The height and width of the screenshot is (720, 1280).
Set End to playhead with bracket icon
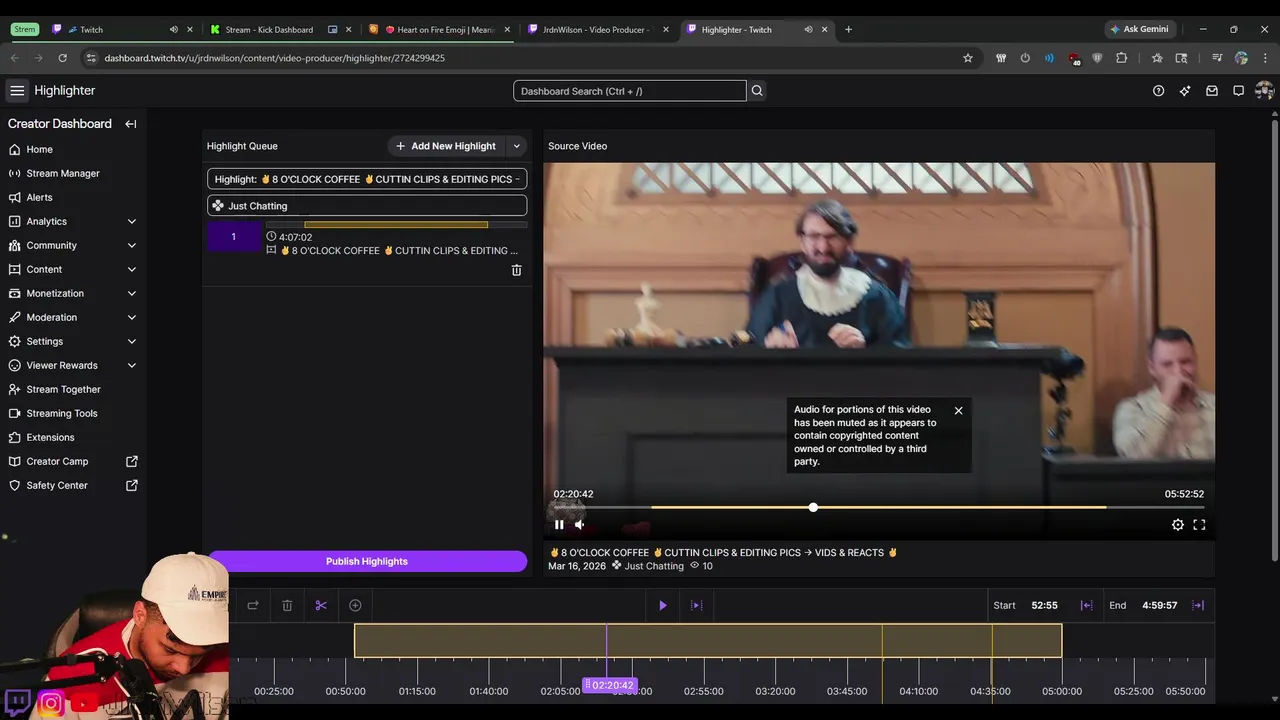[x=1198, y=605]
